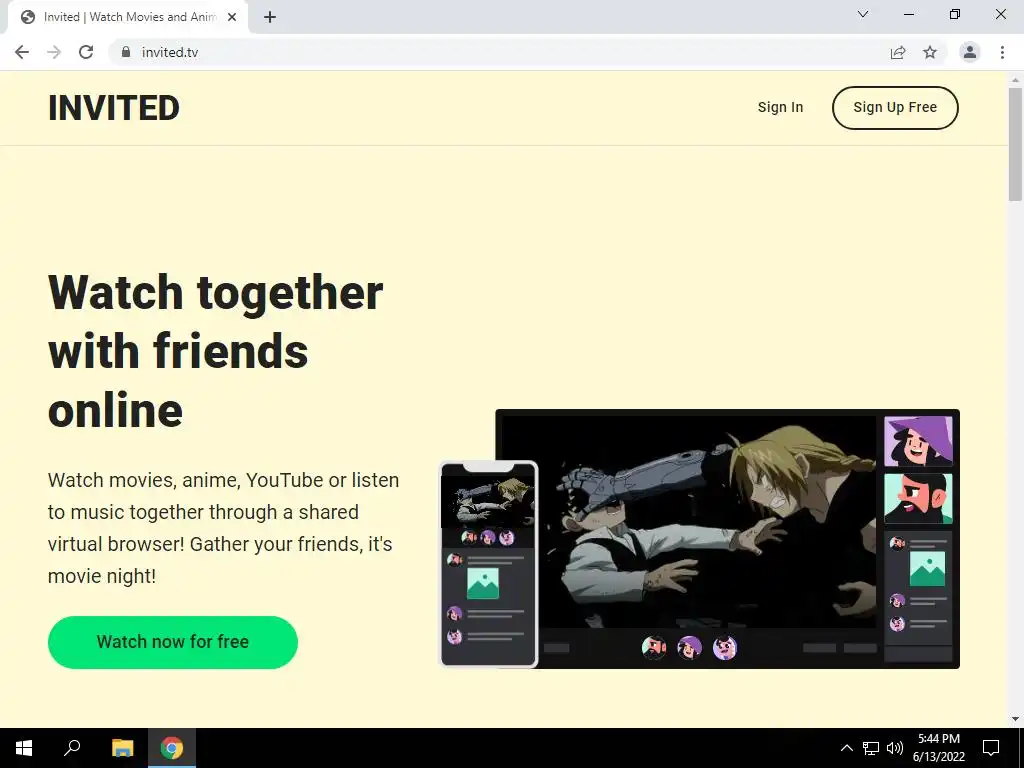Open File Explorer from the taskbar
Image resolution: width=1024 pixels, height=768 pixels.
[122, 748]
